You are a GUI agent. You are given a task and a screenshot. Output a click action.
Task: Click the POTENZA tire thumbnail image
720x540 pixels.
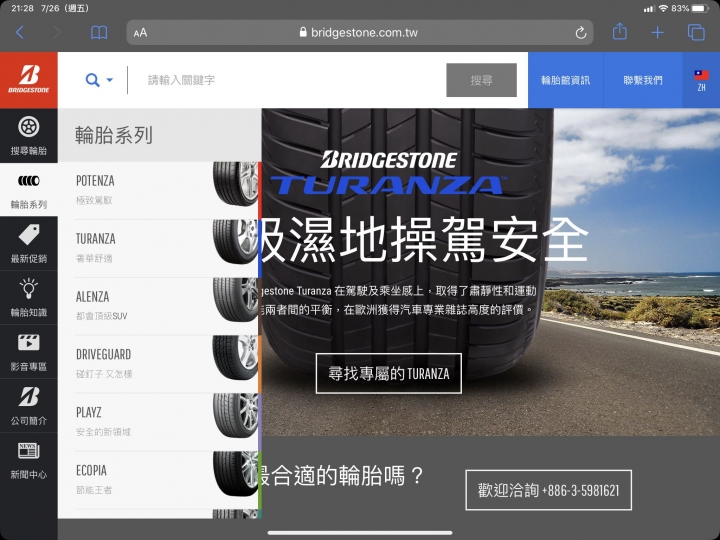(236, 183)
